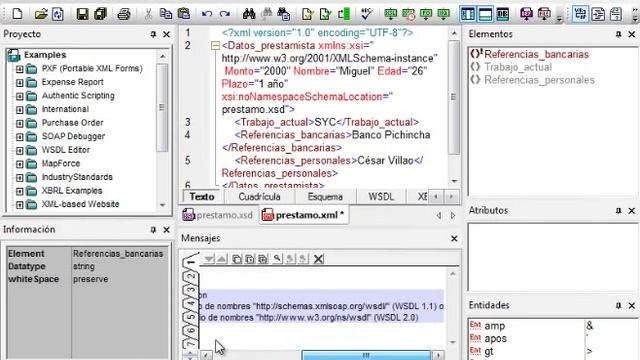This screenshot has width=640, height=360.
Task: Toggle the project window layout button
Action: pyautogui.click(x=468, y=14)
